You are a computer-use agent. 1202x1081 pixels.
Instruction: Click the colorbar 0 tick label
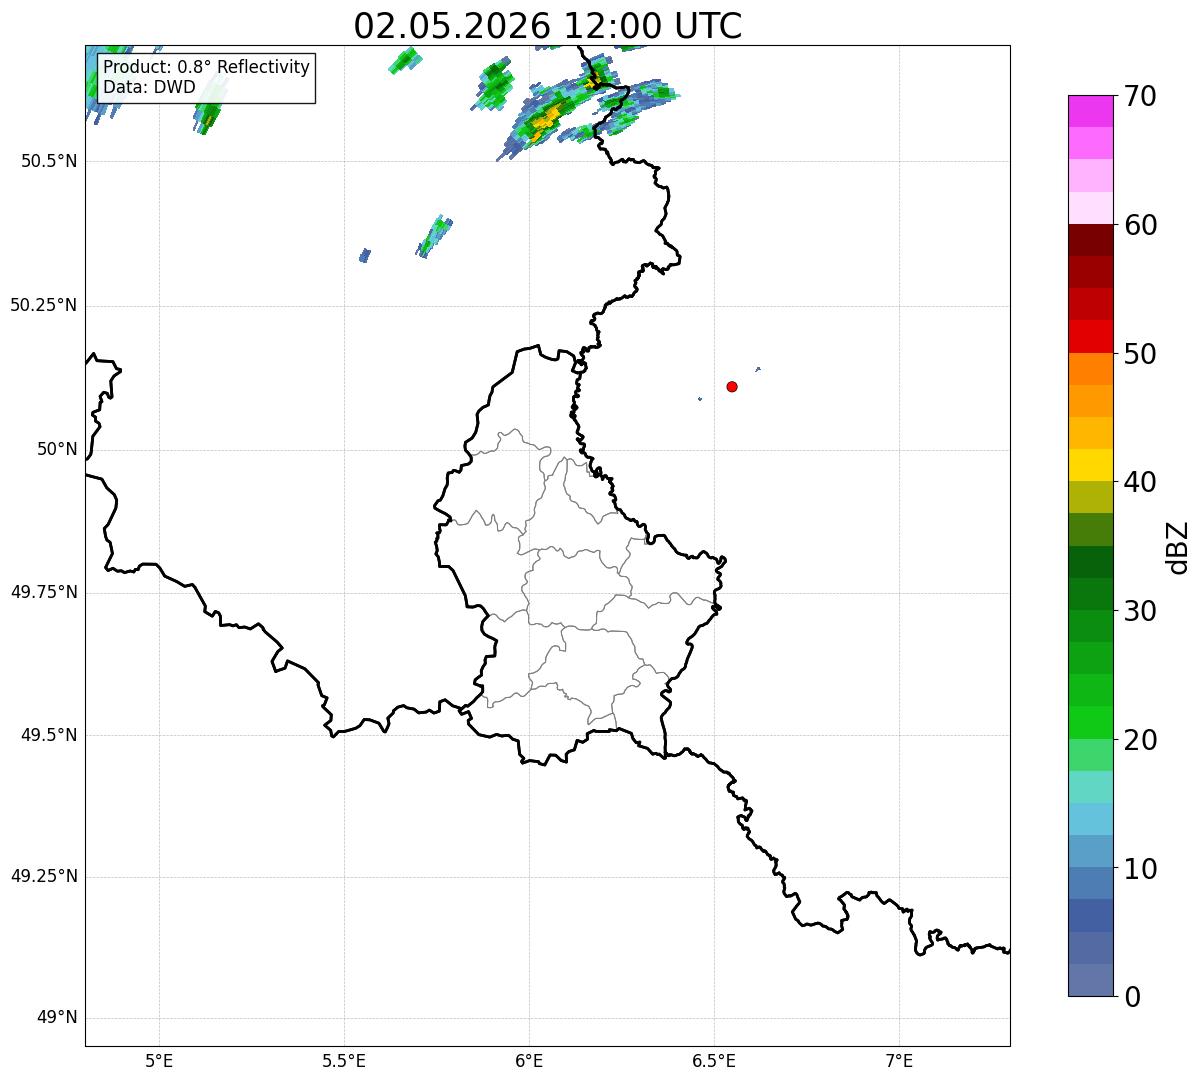click(1132, 997)
